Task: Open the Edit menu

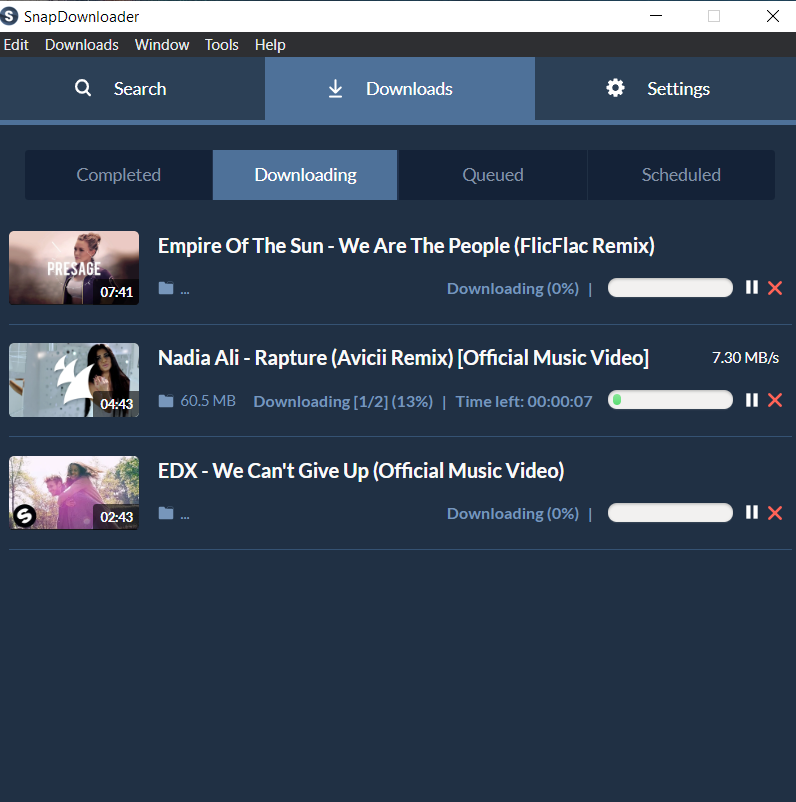Action: pos(16,45)
